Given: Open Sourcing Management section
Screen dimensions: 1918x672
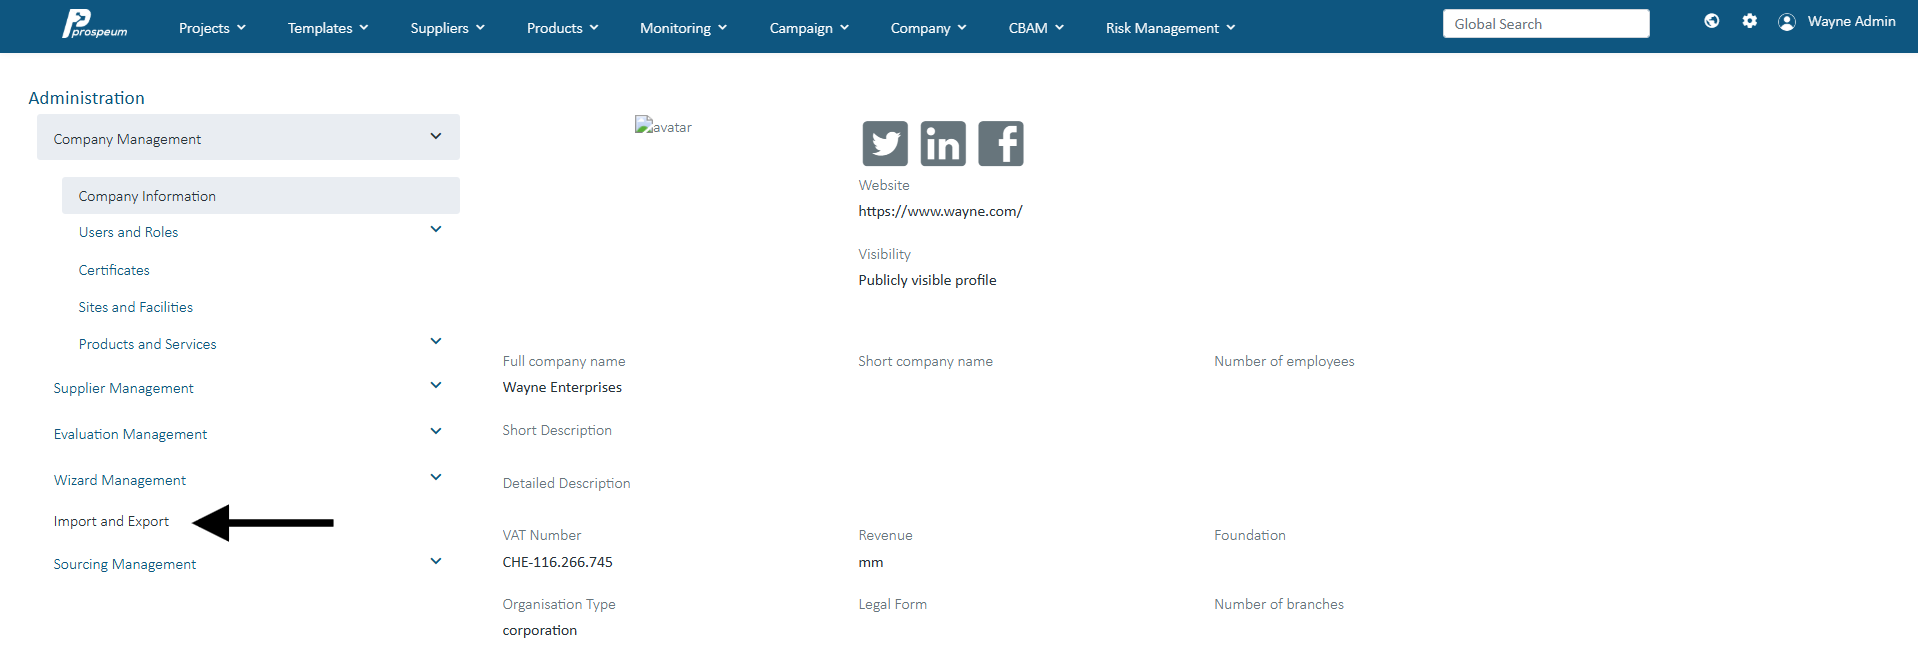Looking at the screenshot, I should pyautogui.click(x=125, y=564).
